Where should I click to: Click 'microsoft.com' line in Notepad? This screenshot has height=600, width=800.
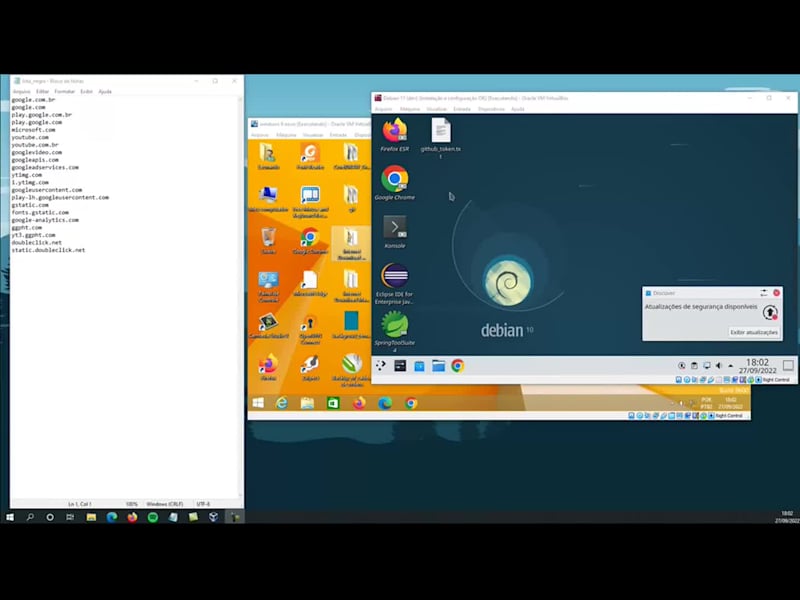click(33, 130)
